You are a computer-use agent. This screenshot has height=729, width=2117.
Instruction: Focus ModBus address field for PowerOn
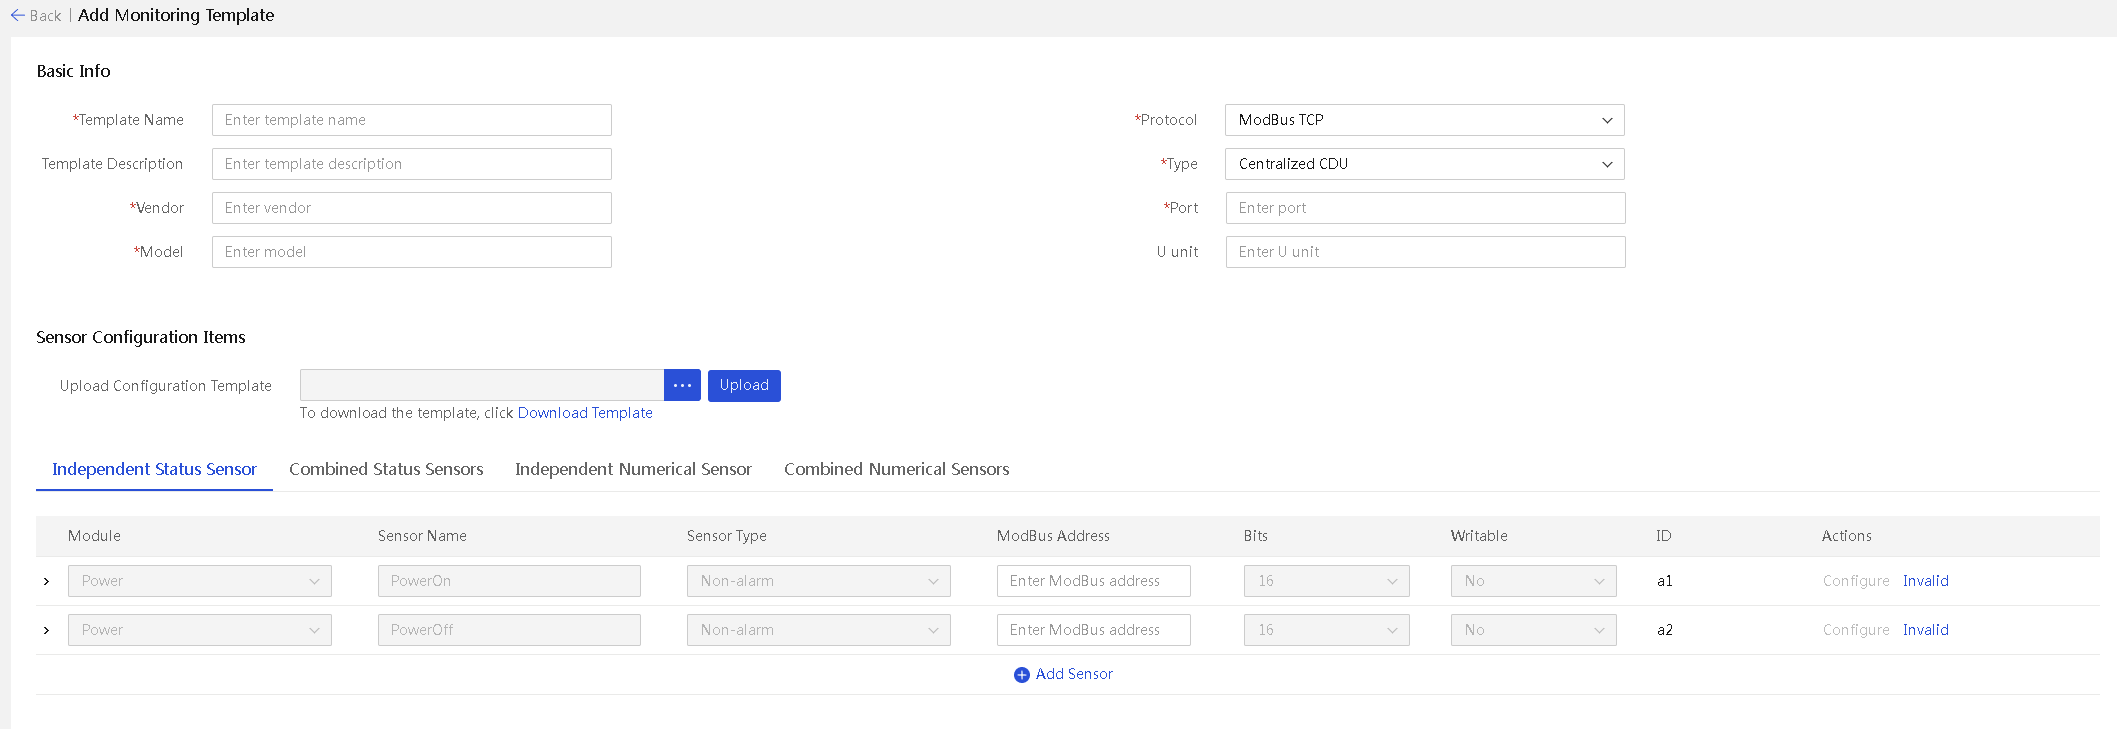(1093, 581)
